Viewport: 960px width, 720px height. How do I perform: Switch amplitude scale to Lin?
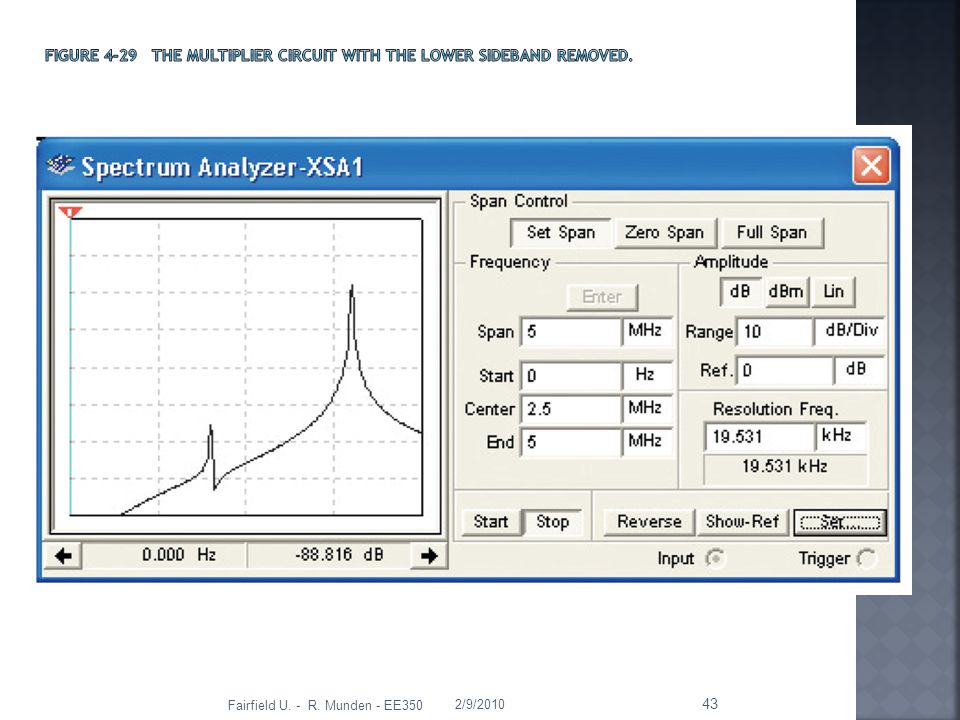coord(833,291)
